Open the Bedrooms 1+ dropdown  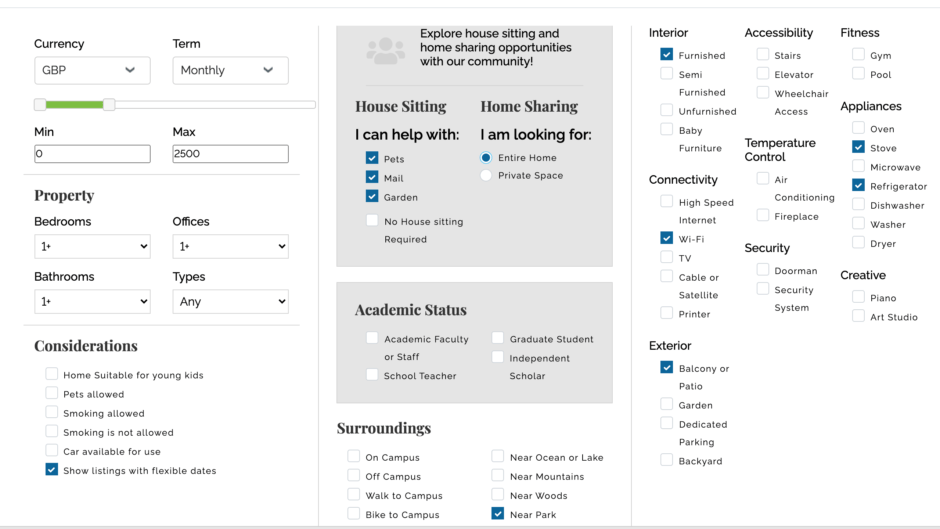[92, 247]
